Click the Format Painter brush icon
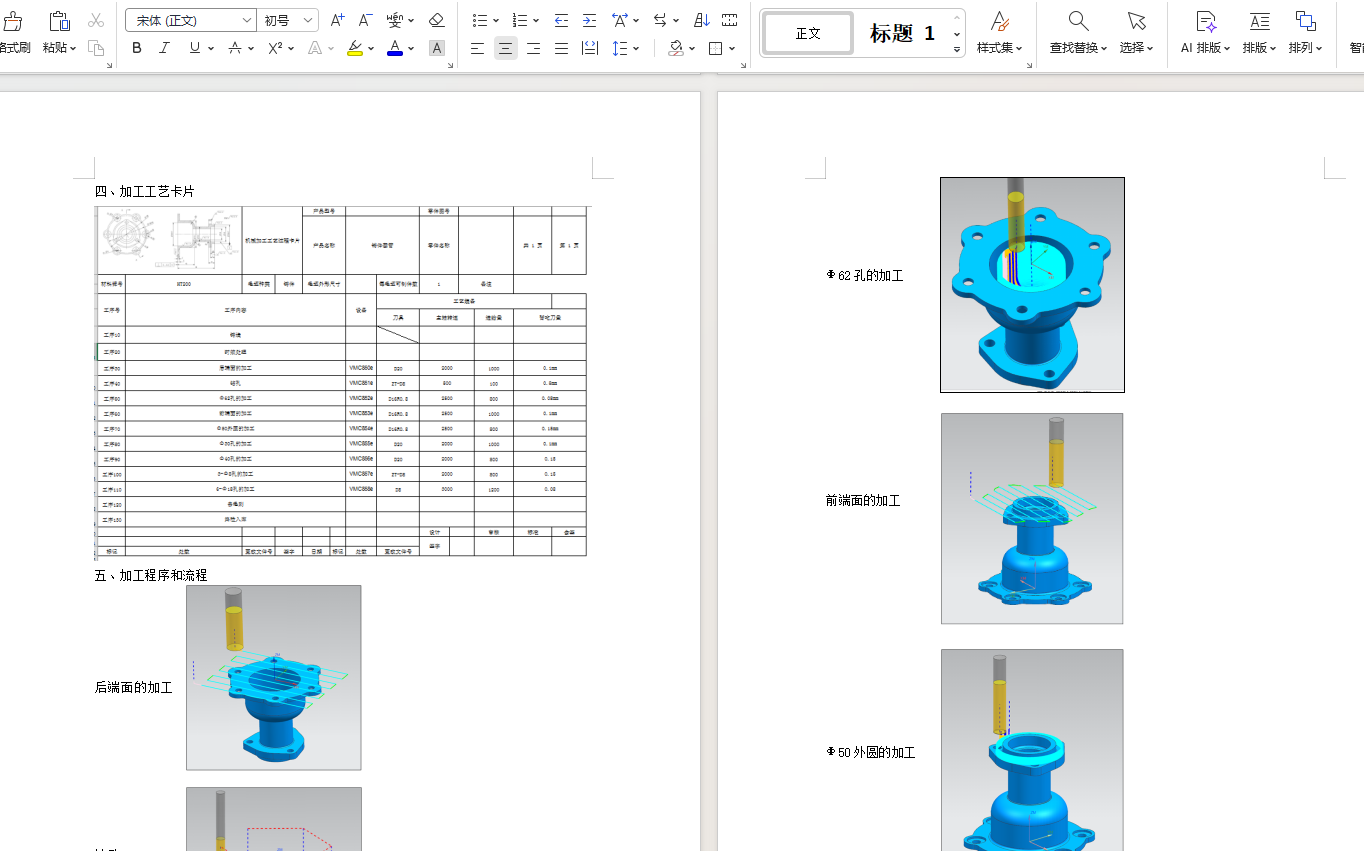The height and width of the screenshot is (851, 1364). click(x=13, y=21)
